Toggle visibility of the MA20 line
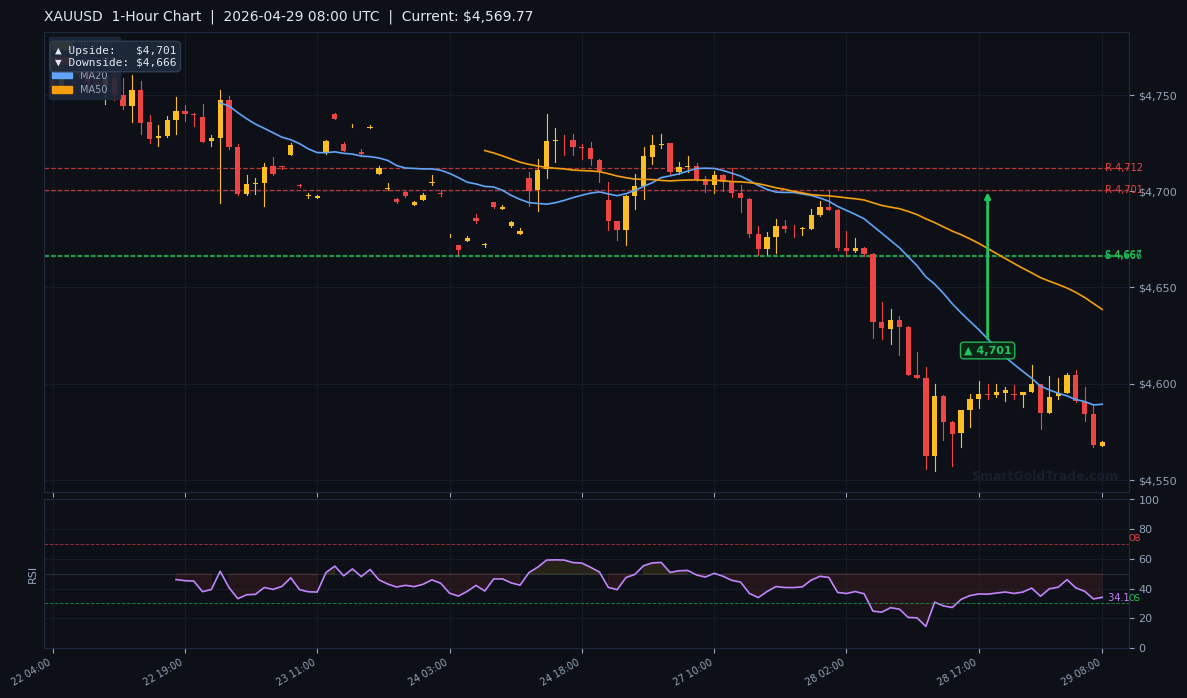Image resolution: width=1187 pixels, height=698 pixels. click(62, 75)
